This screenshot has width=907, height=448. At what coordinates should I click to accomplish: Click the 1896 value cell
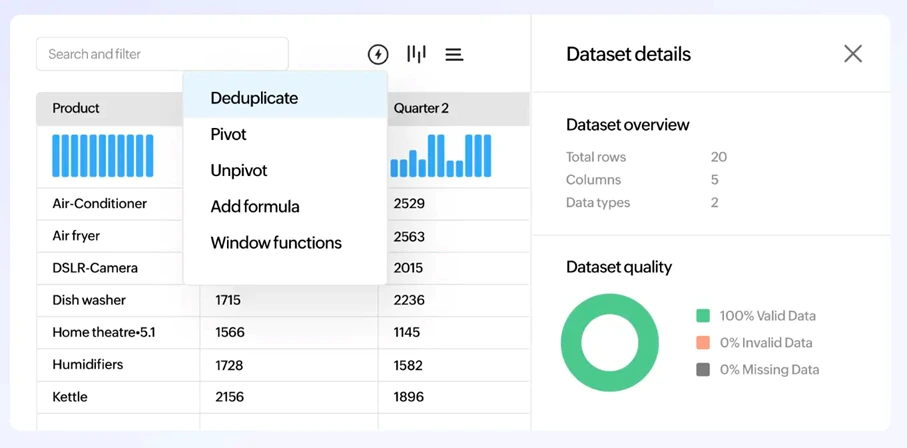(454, 397)
